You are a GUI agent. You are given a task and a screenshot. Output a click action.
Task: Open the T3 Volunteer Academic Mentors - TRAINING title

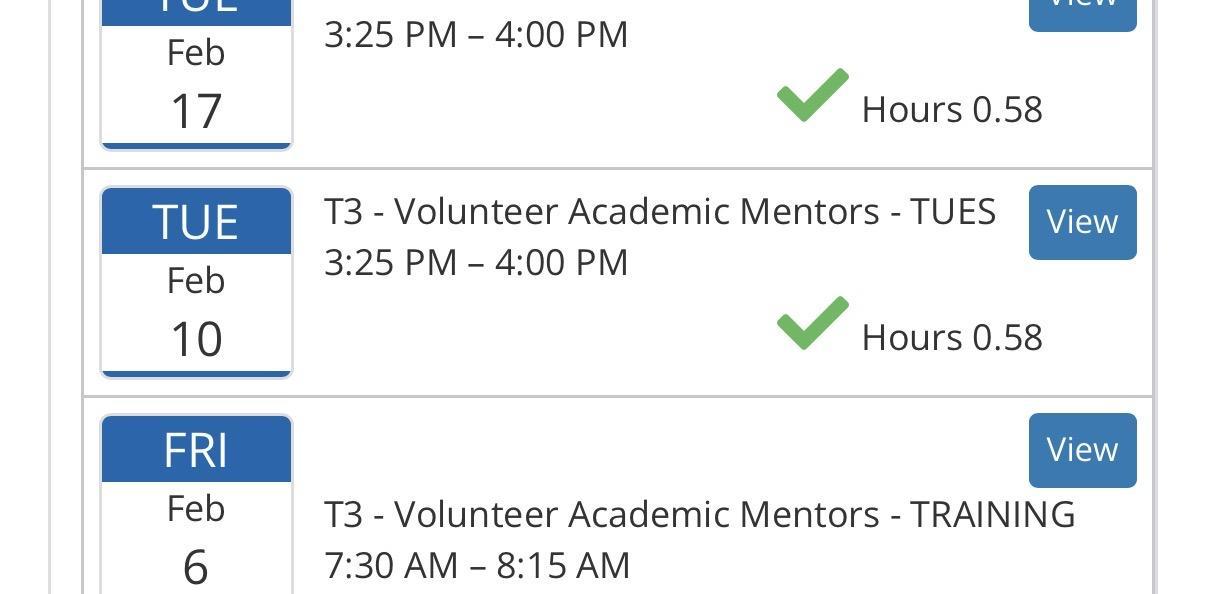[699, 514]
